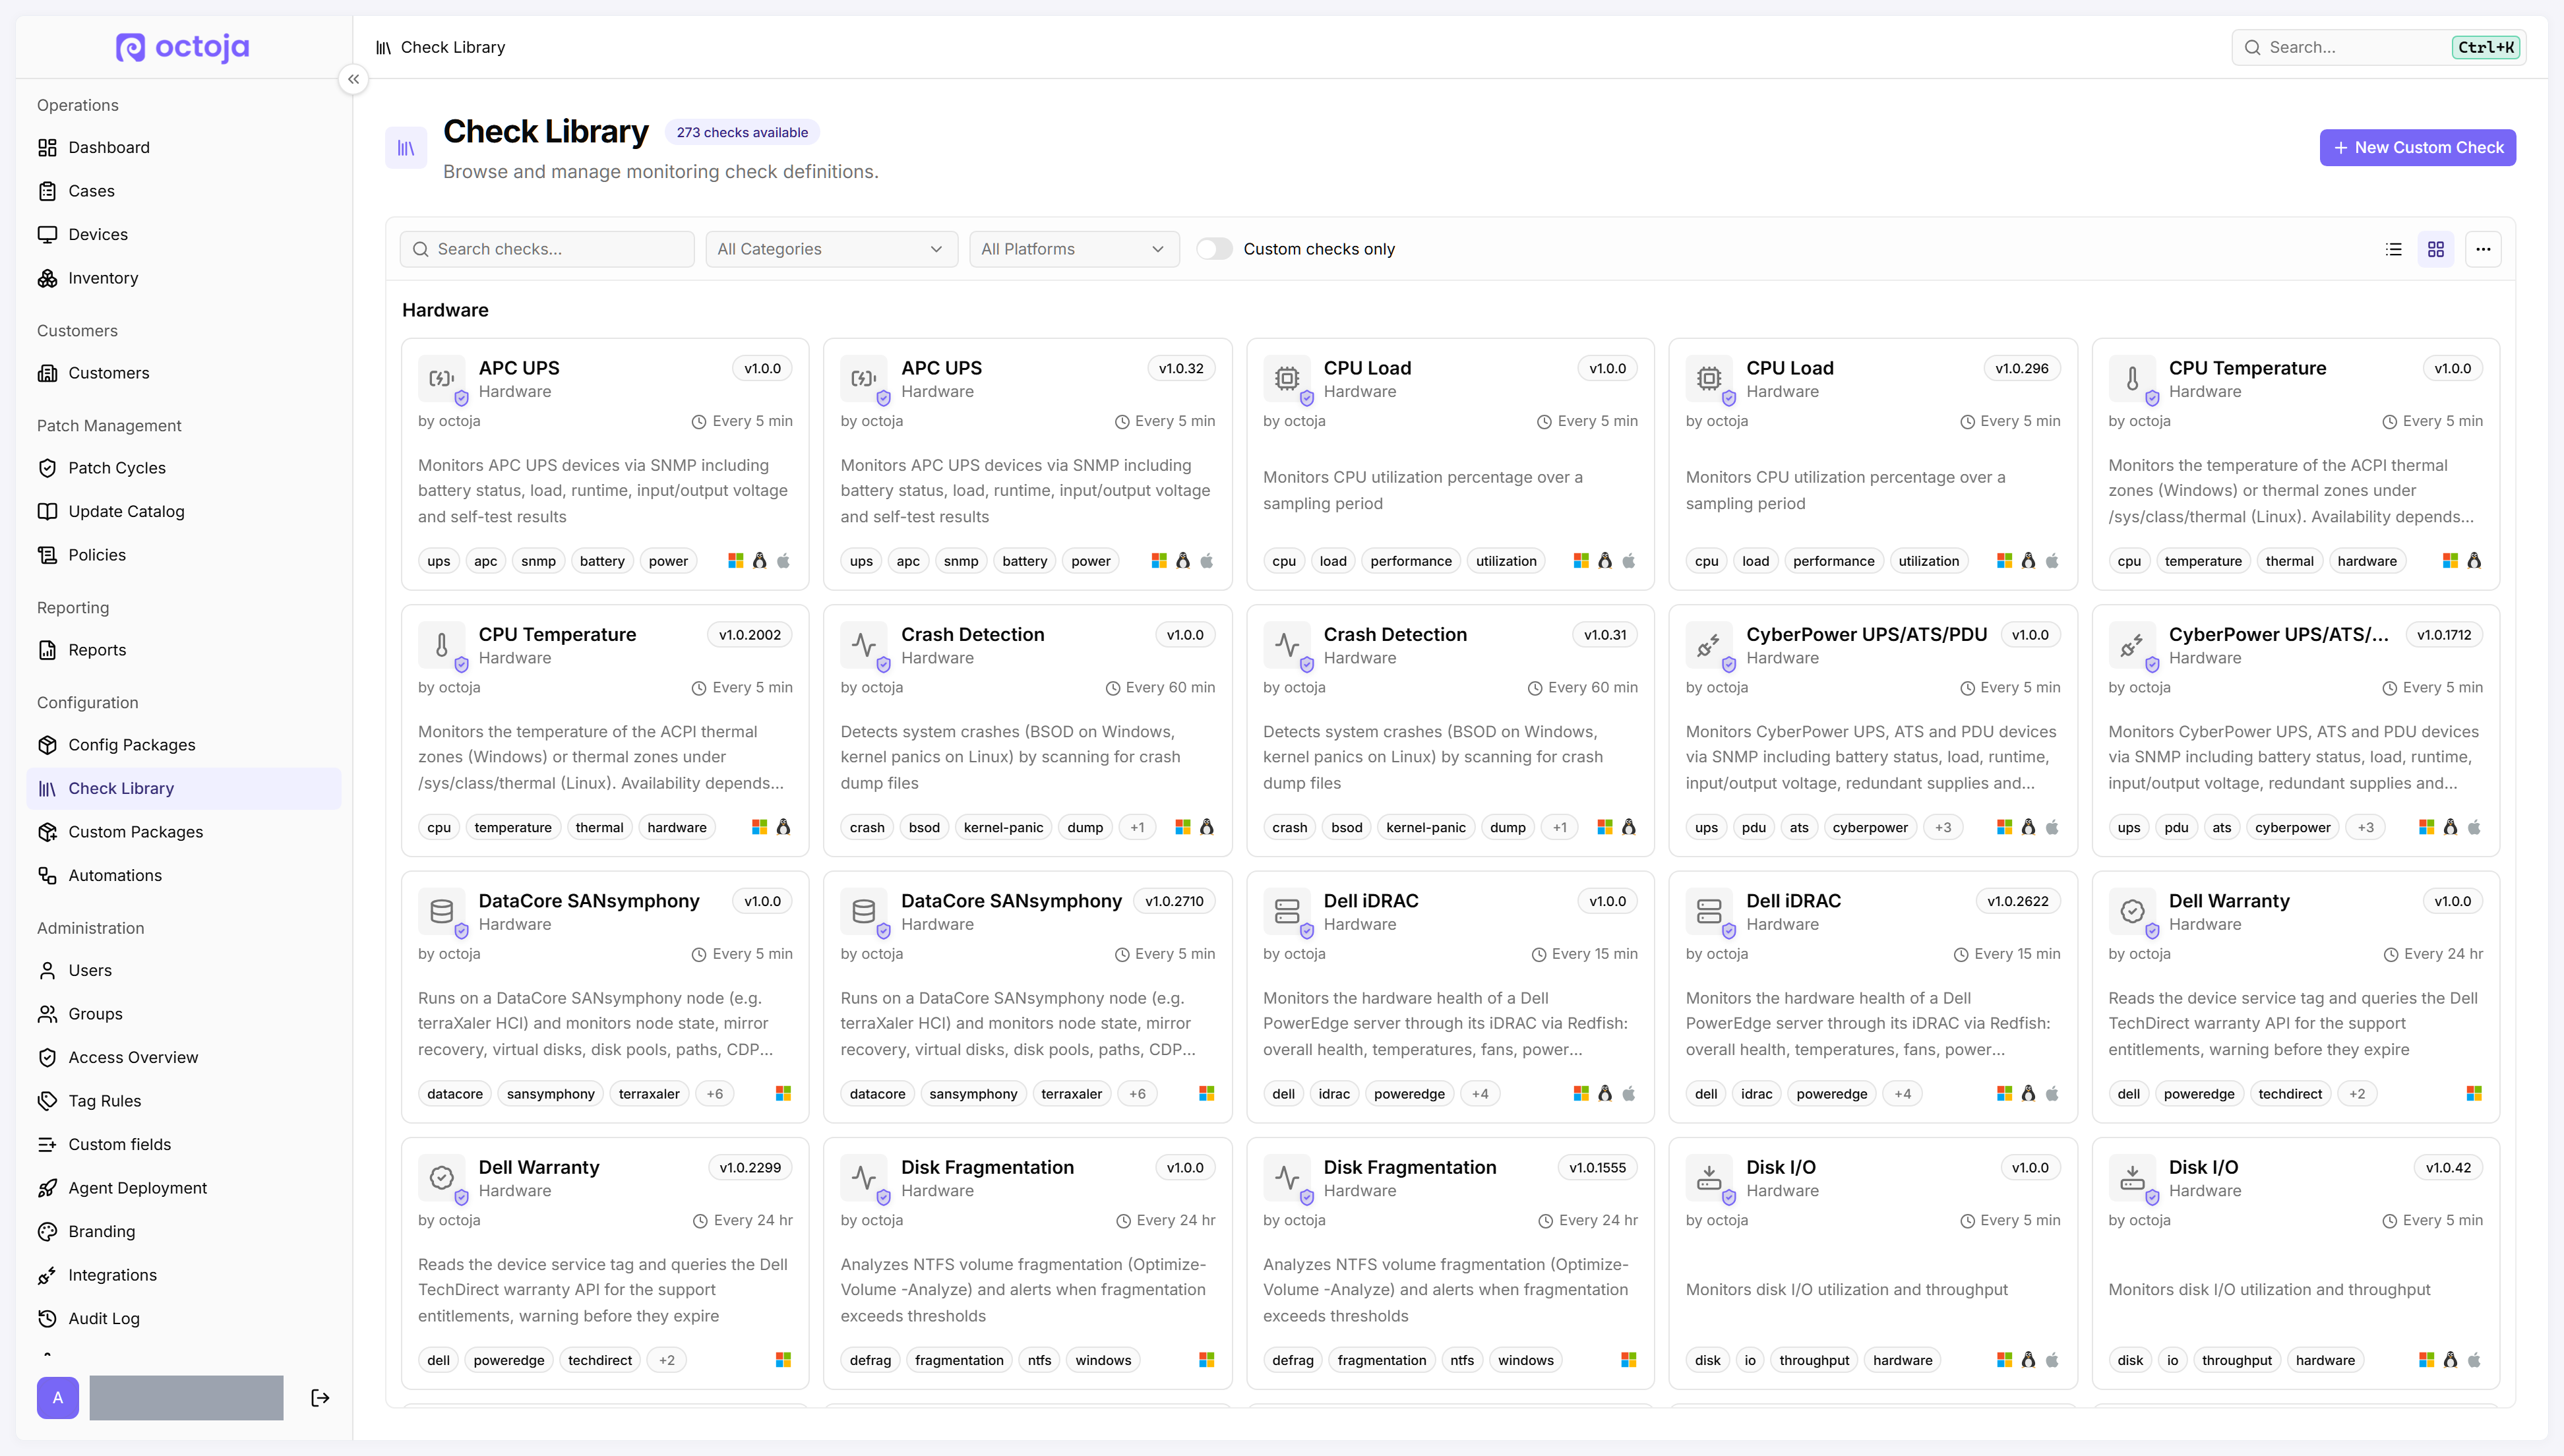
Task: Open Custom Packages in the sidebar
Action: pyautogui.click(x=184, y=832)
